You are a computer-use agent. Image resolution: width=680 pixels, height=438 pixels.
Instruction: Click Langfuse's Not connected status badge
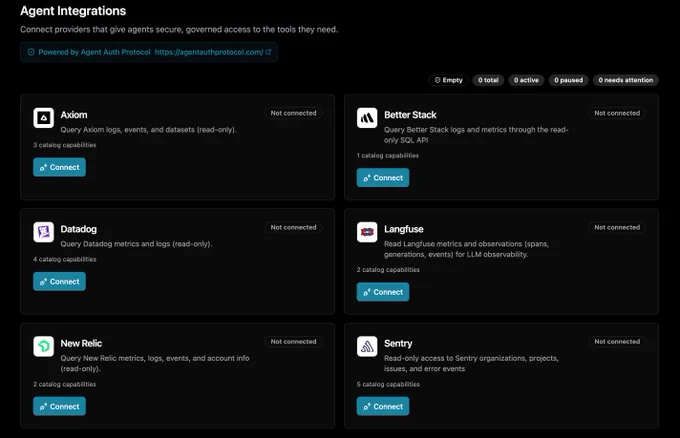(617, 227)
